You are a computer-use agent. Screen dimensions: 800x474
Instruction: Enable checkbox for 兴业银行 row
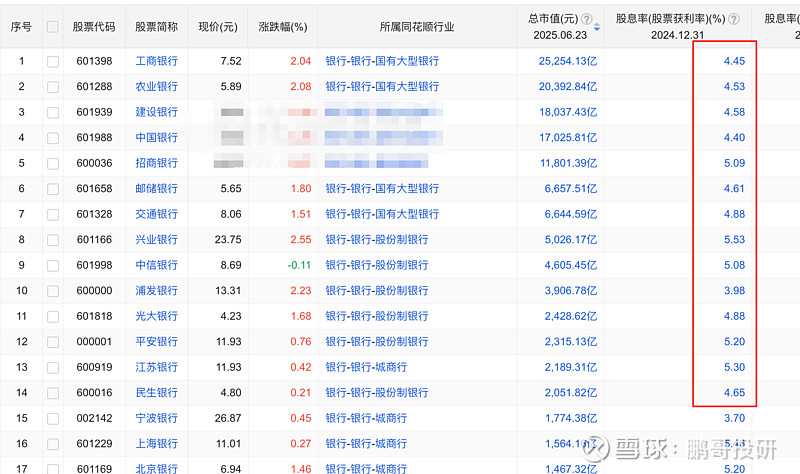(x=53, y=240)
